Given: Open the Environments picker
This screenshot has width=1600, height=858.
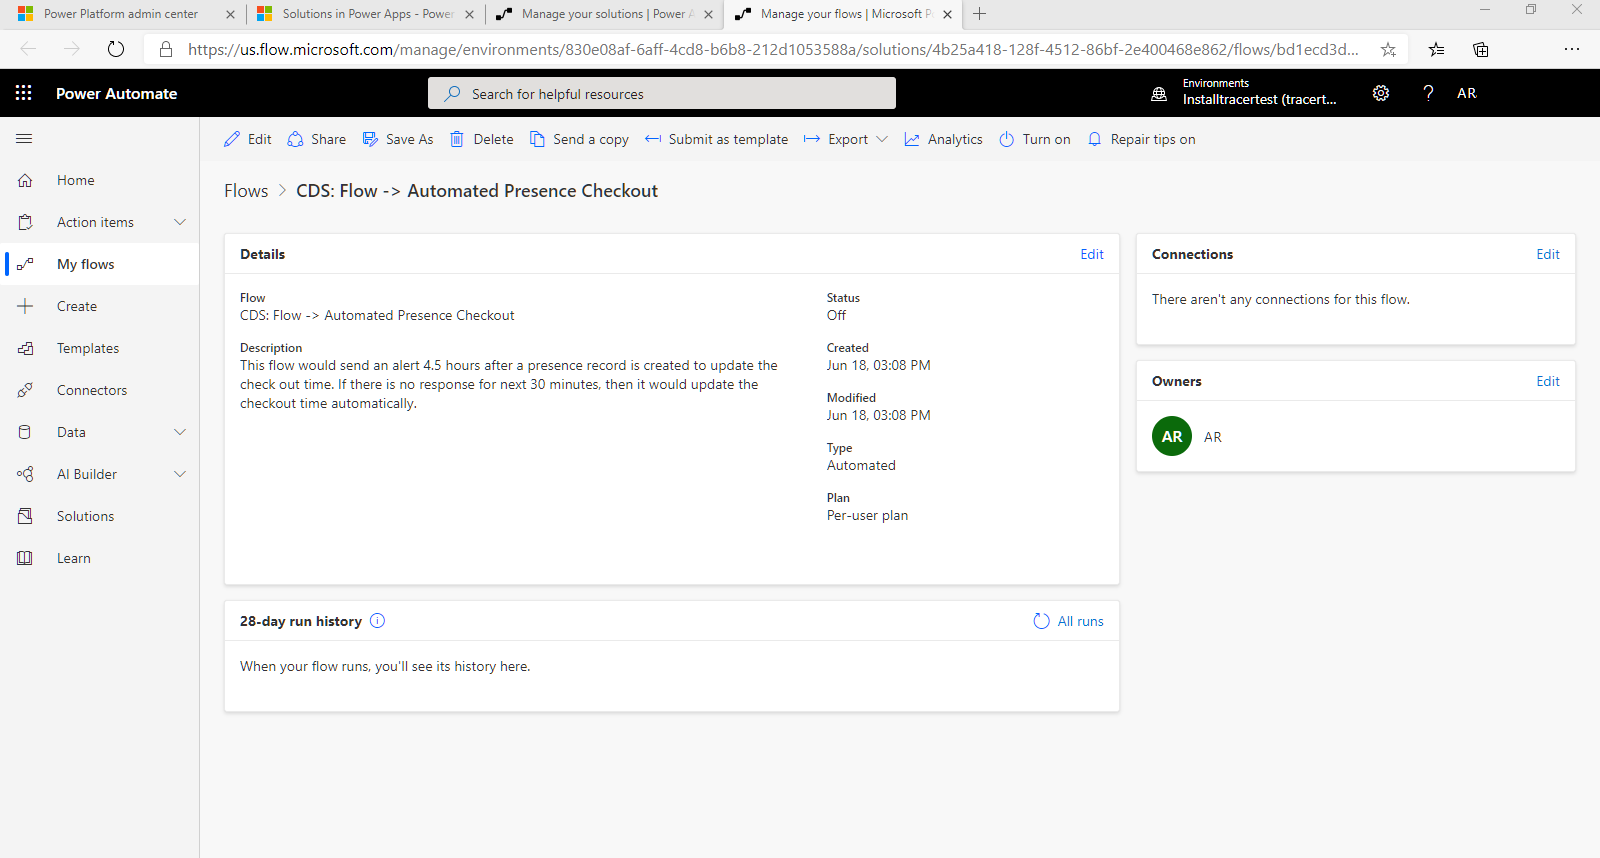Looking at the screenshot, I should click(x=1245, y=93).
